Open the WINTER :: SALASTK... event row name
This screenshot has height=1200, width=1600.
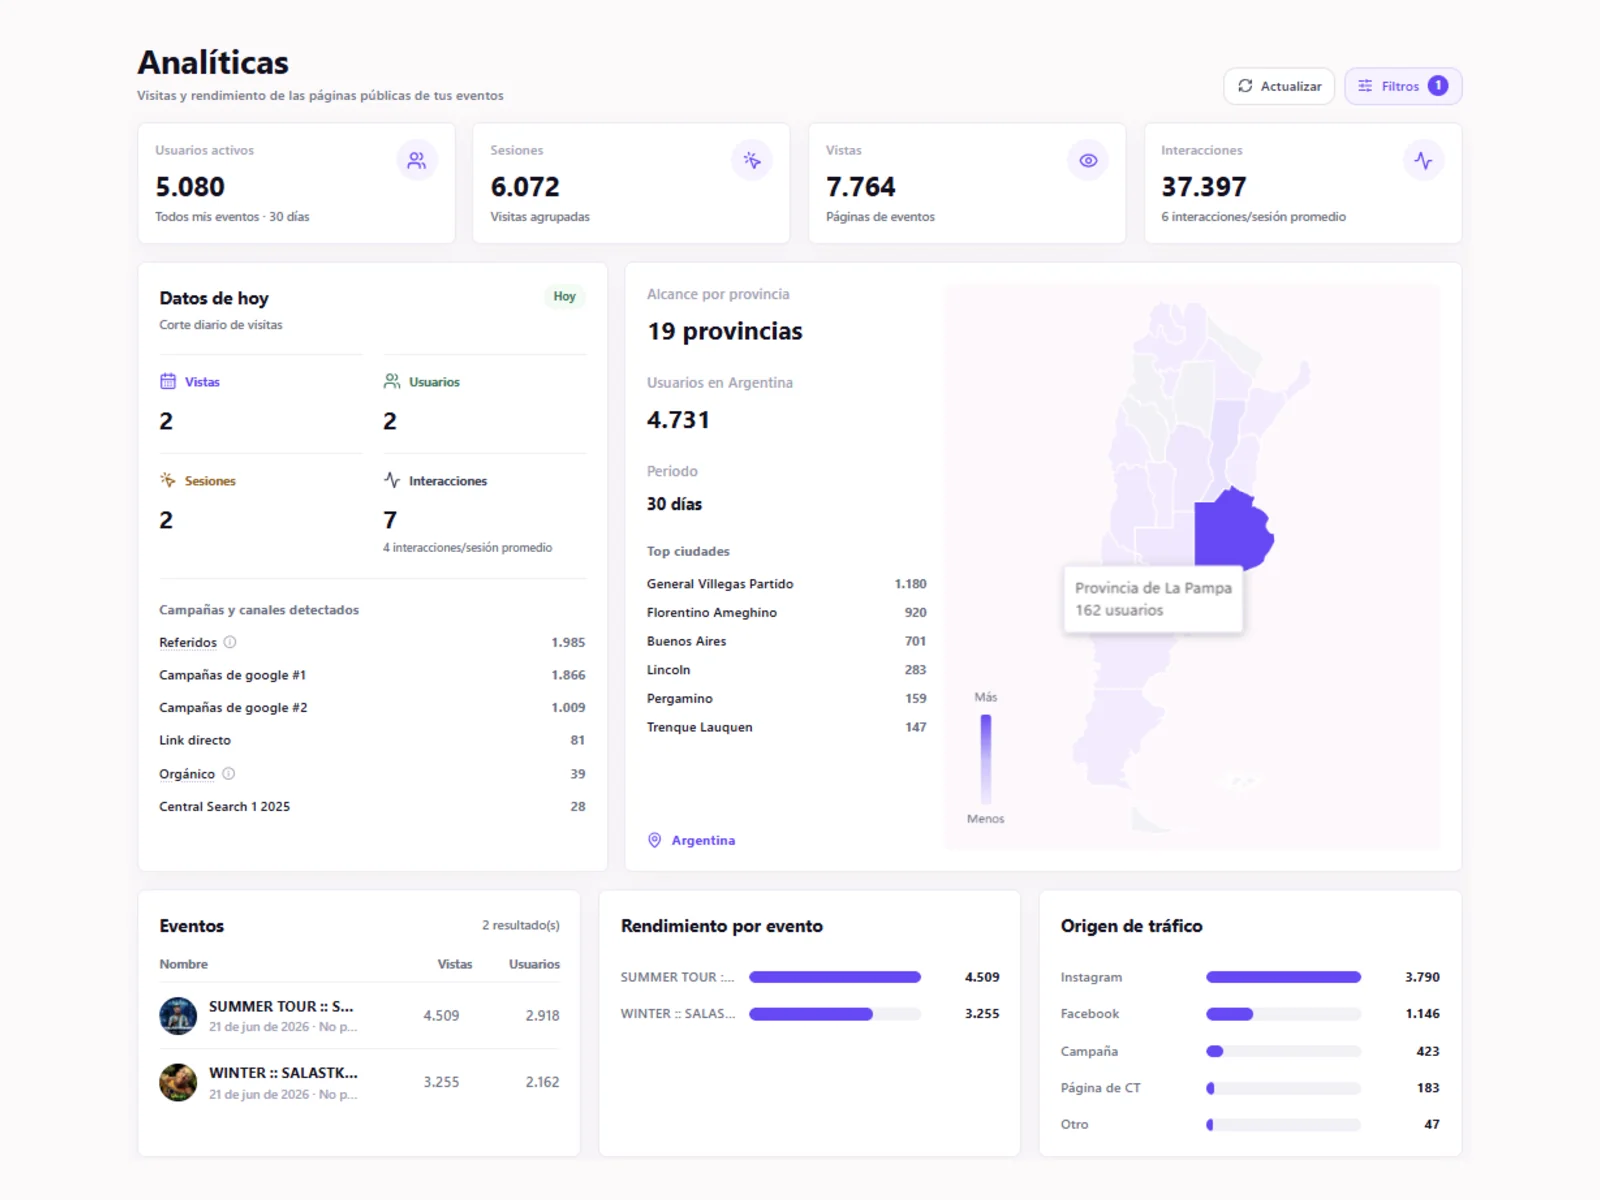click(x=283, y=1072)
